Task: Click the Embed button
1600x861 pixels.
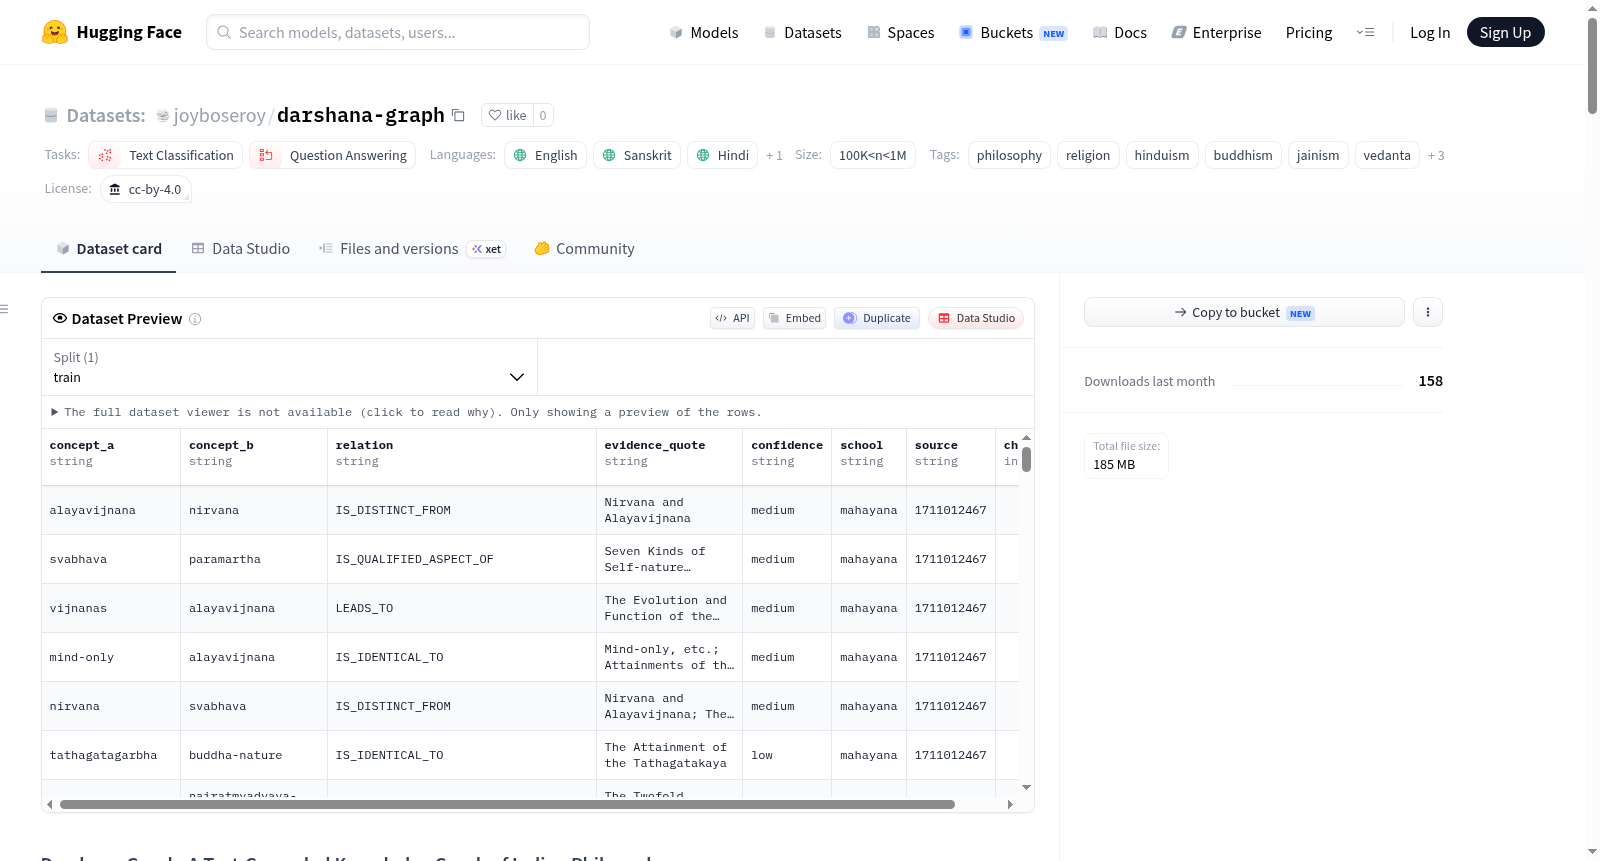Action: point(794,318)
